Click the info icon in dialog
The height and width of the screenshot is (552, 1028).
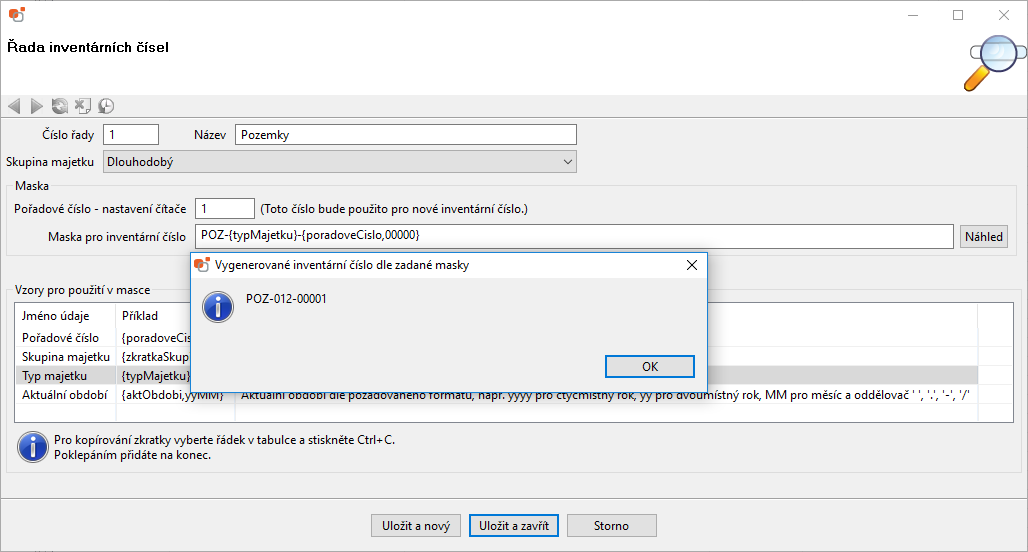click(x=218, y=307)
